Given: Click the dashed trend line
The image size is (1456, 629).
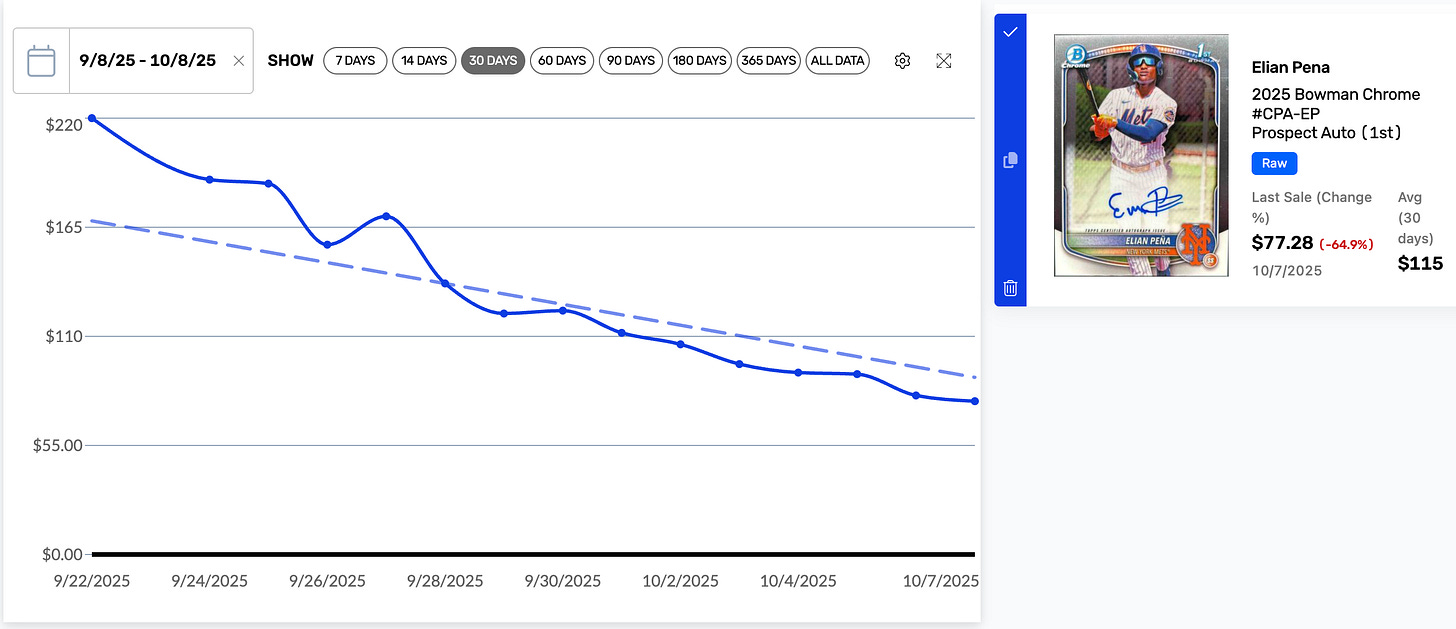Looking at the screenshot, I should [533, 299].
